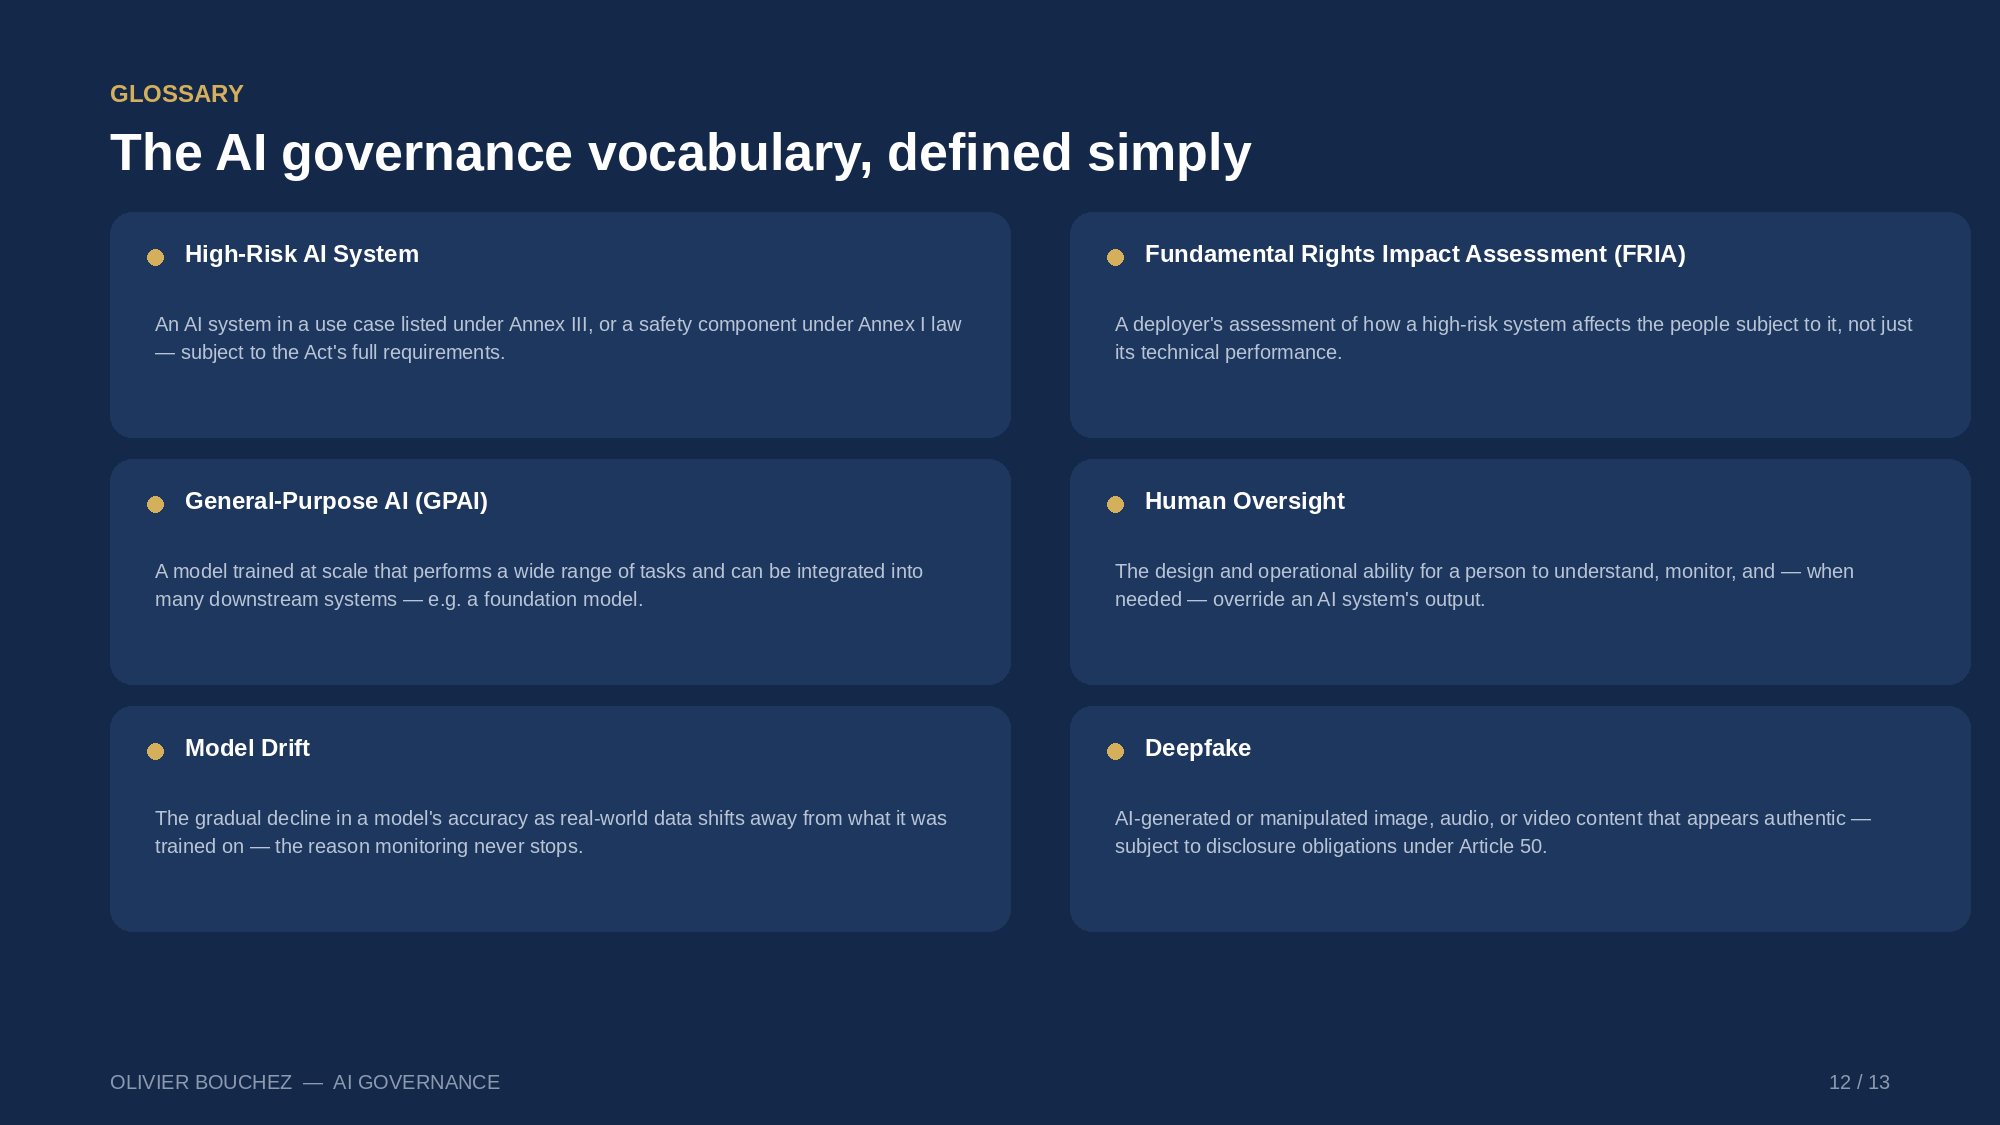Select the Model Drift heading

pyautogui.click(x=247, y=748)
